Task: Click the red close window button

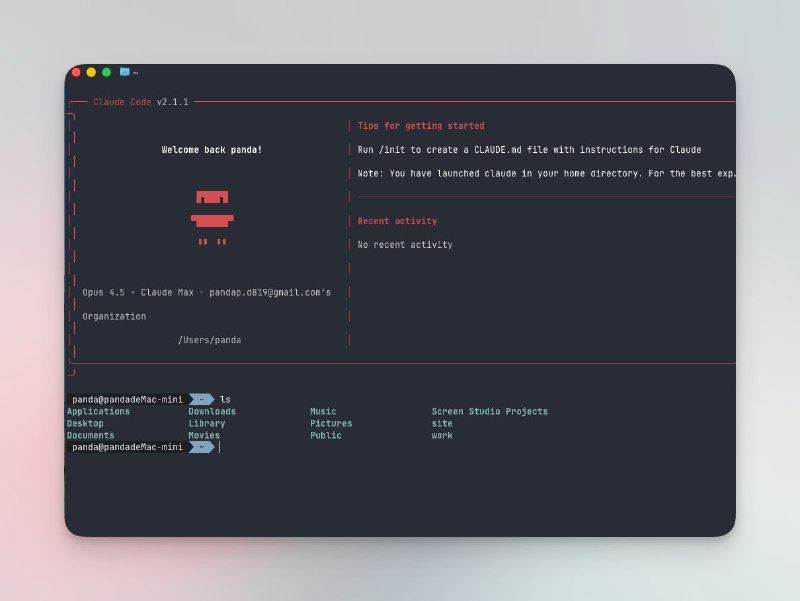Action: click(x=76, y=72)
